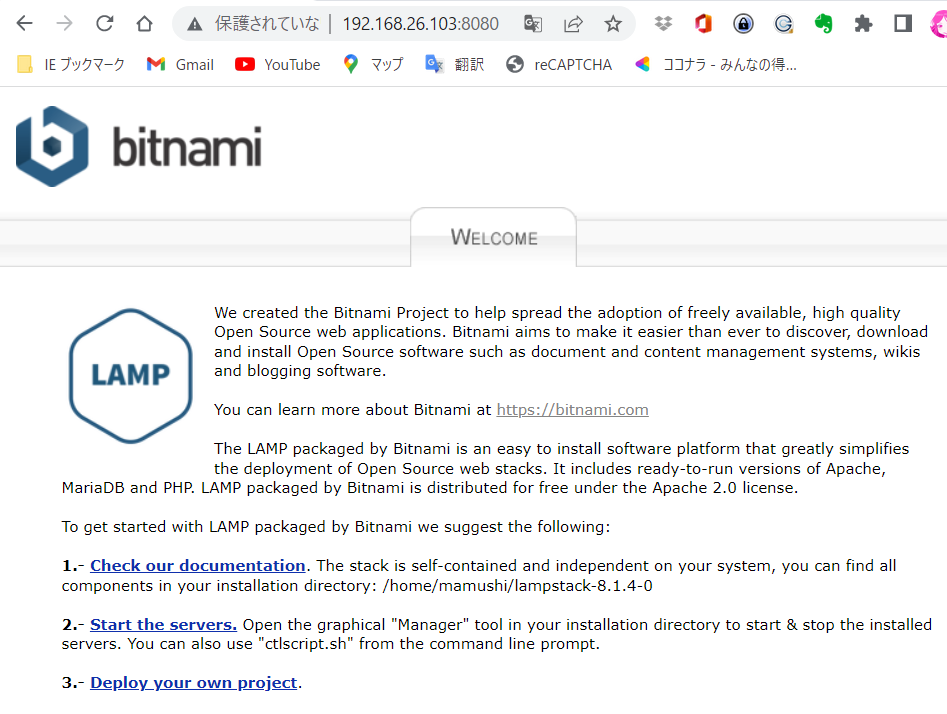Click the address bar URL field

click(x=420, y=23)
